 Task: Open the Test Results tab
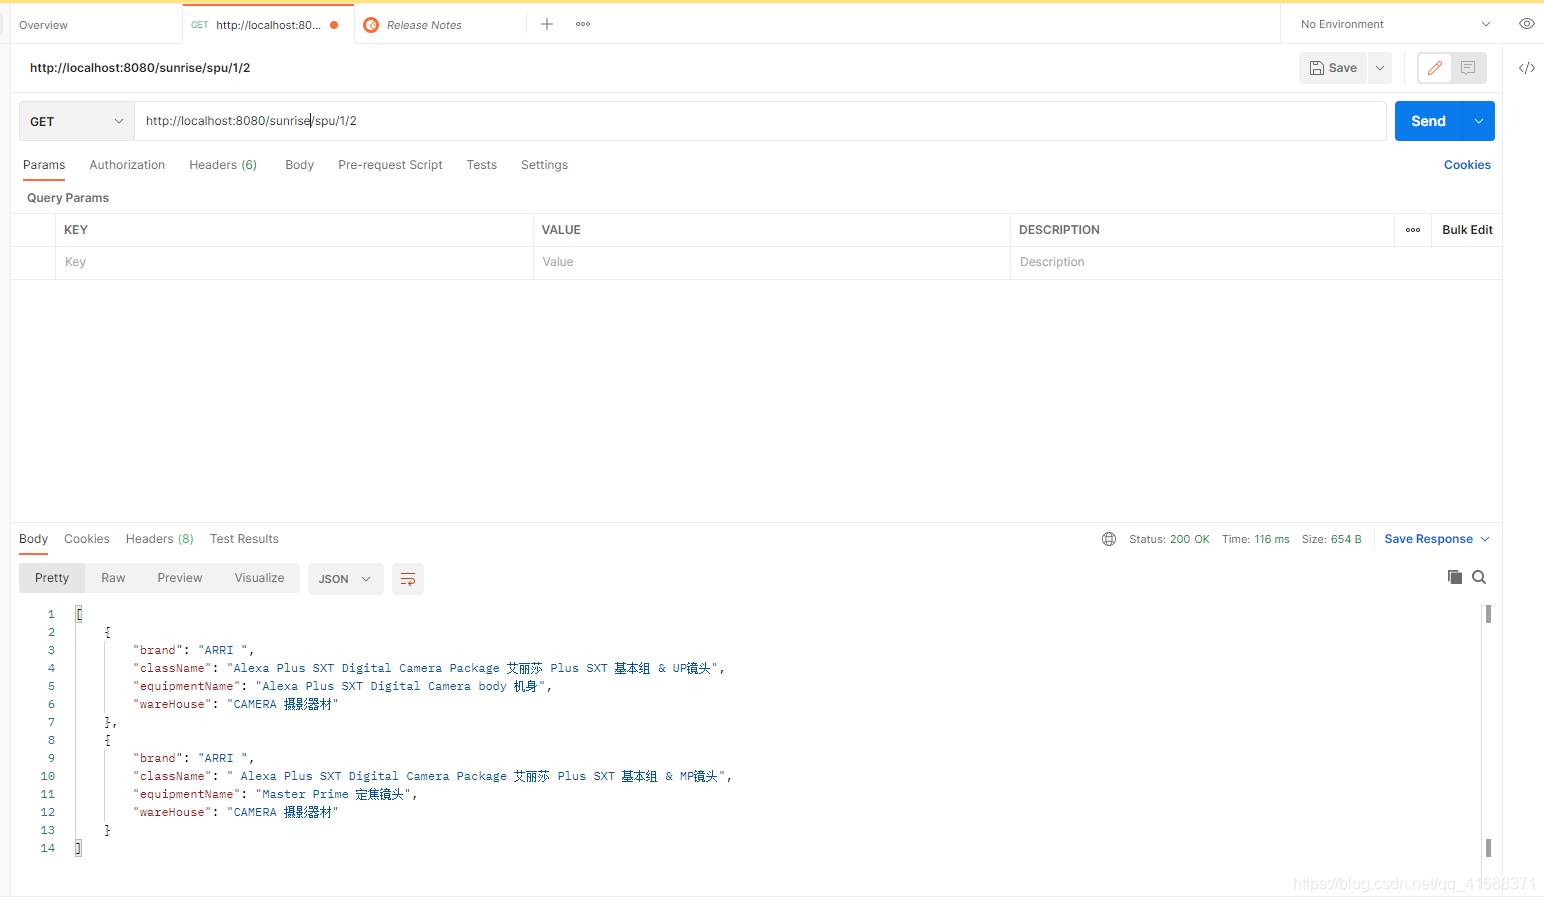coord(244,539)
